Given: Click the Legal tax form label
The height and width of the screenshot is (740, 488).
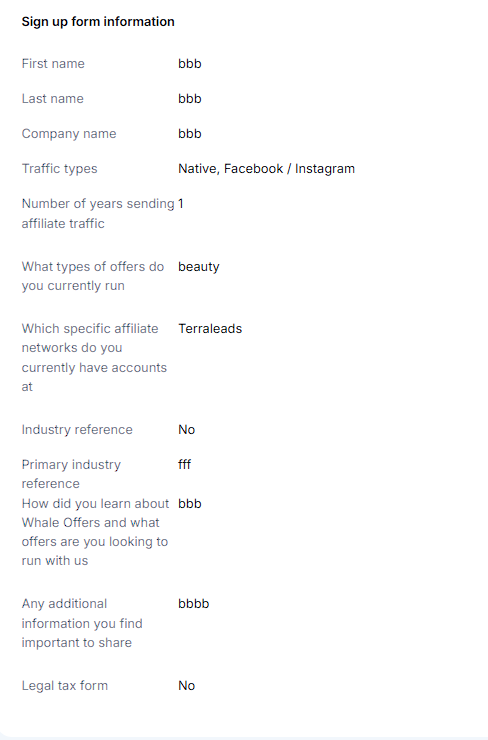Looking at the screenshot, I should pos(65,685).
